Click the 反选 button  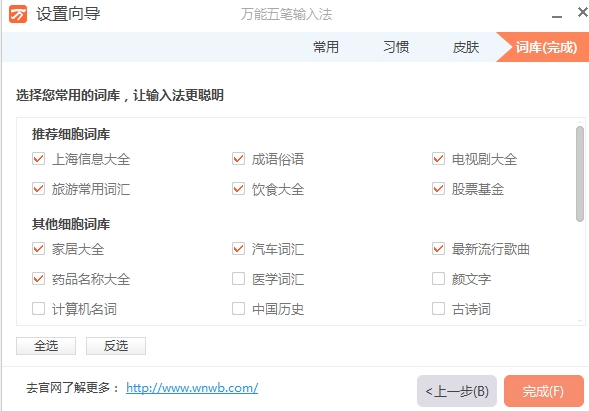116,346
